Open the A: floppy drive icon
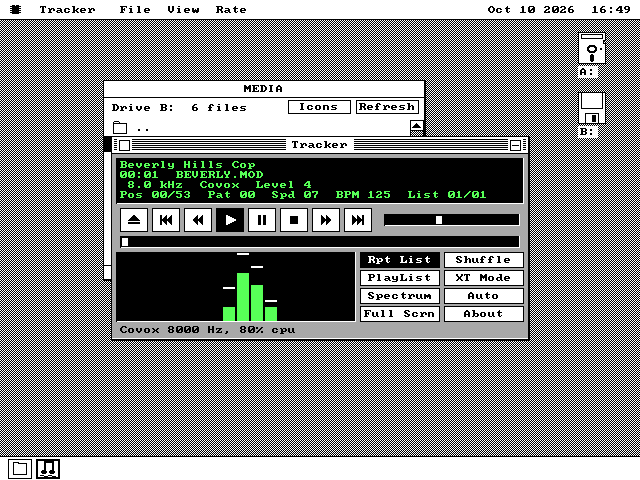 click(591, 48)
